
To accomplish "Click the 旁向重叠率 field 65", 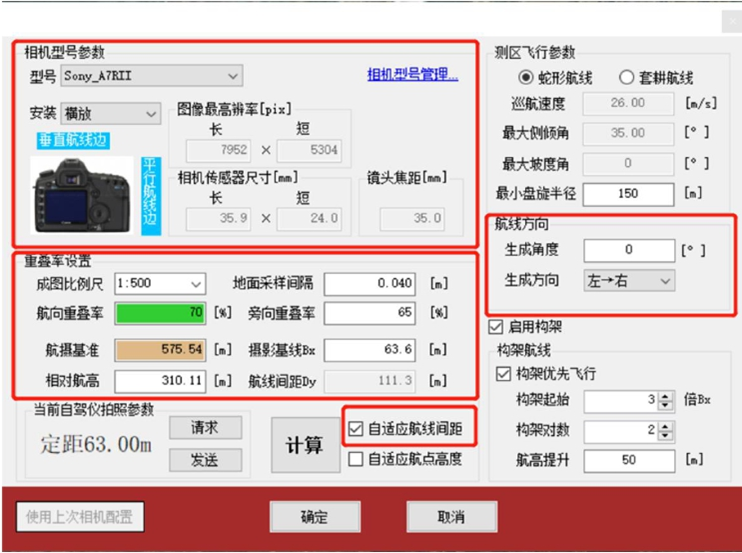I will pyautogui.click(x=370, y=313).
